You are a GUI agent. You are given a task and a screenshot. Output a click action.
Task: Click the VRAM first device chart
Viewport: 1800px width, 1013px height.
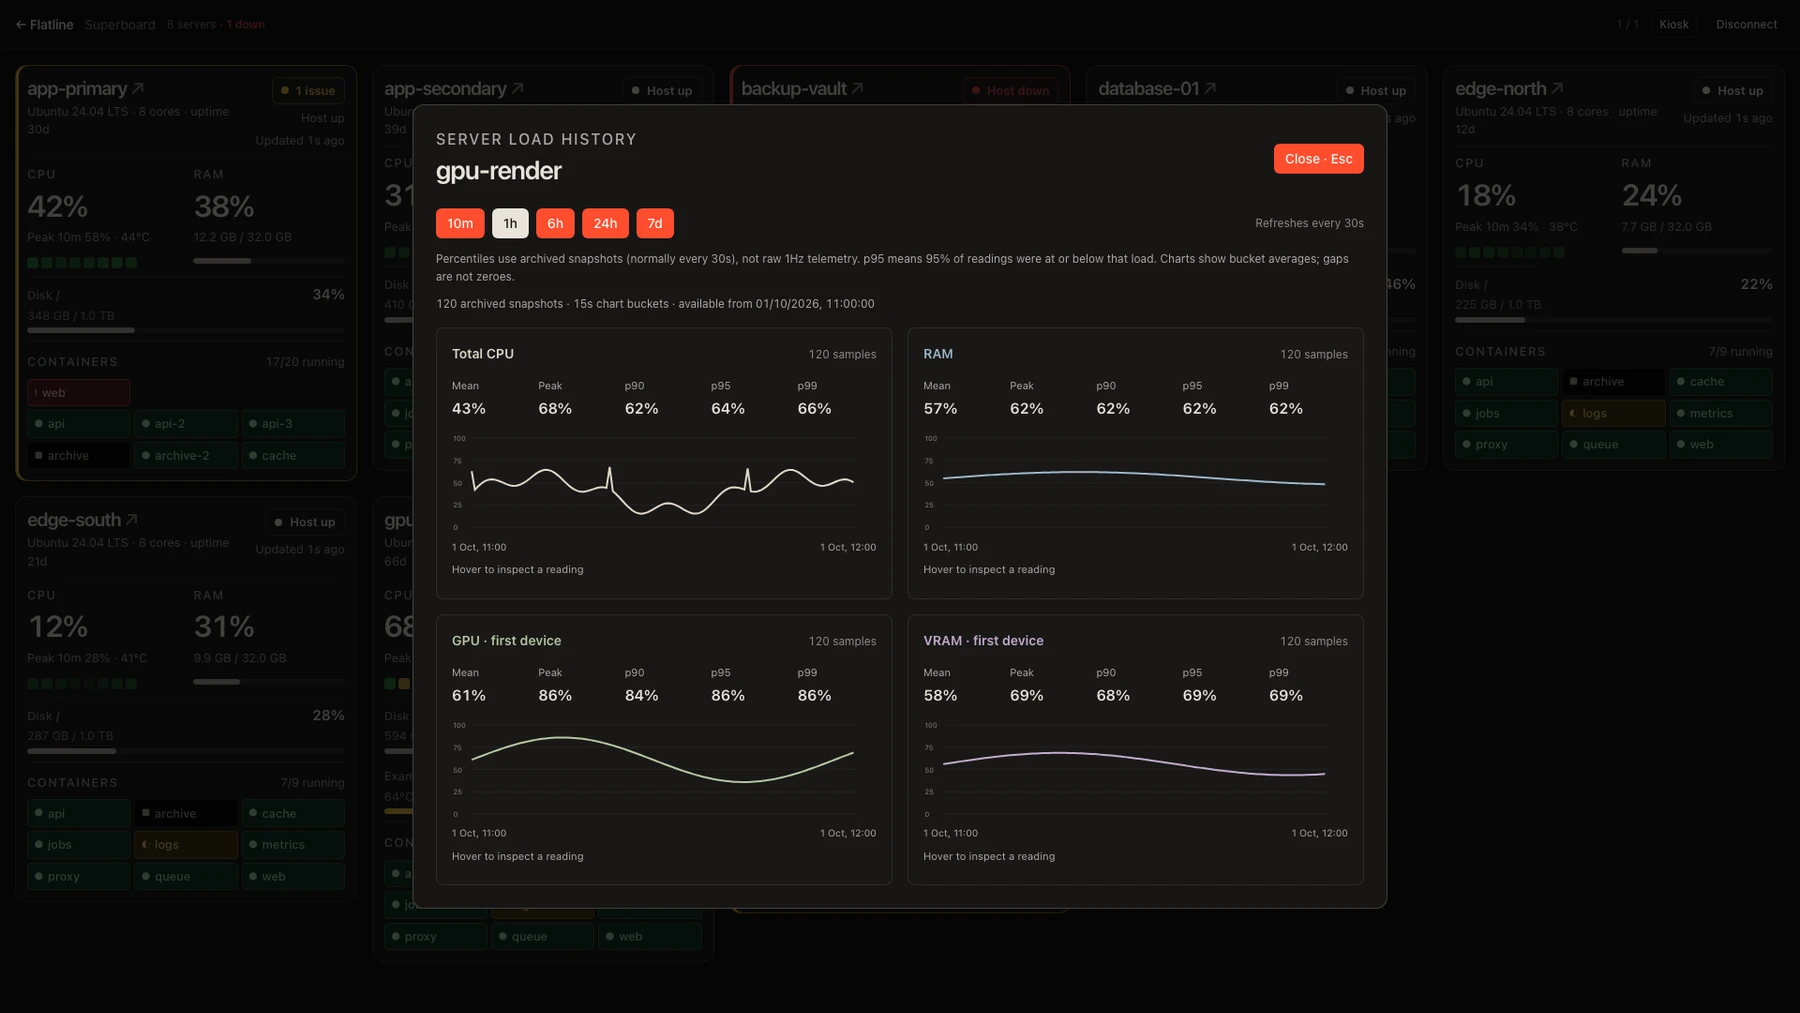click(x=1134, y=770)
